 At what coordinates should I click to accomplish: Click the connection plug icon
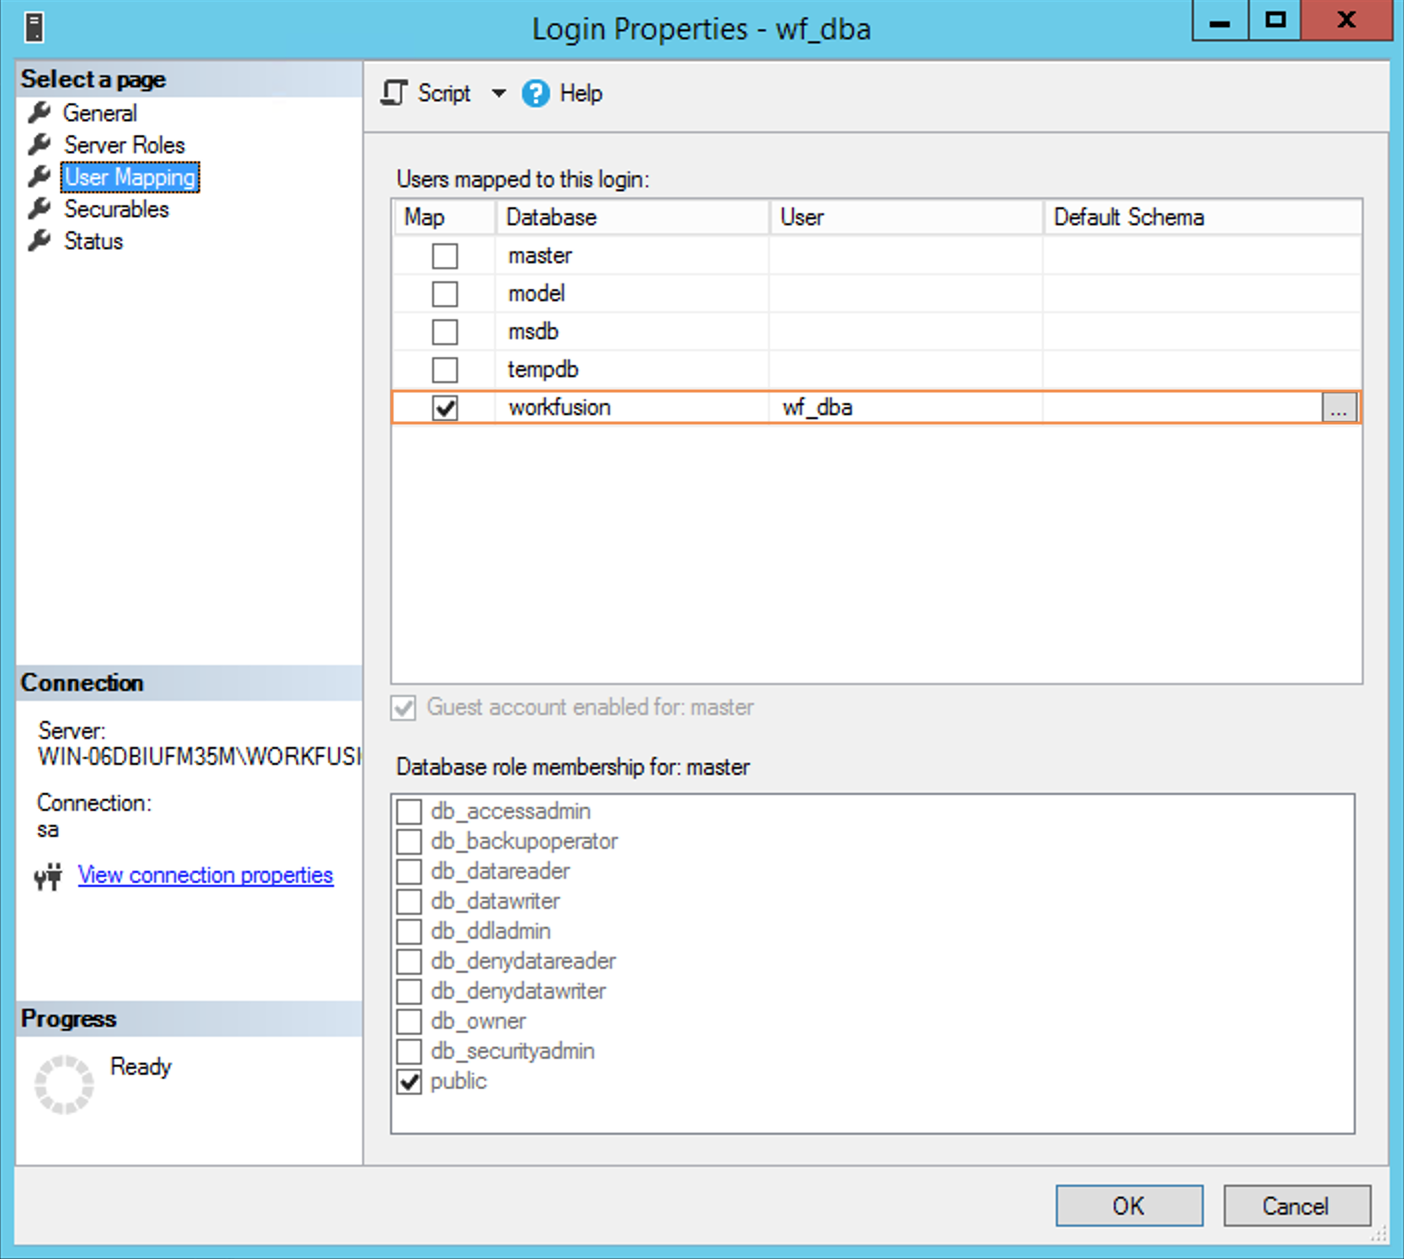click(48, 877)
